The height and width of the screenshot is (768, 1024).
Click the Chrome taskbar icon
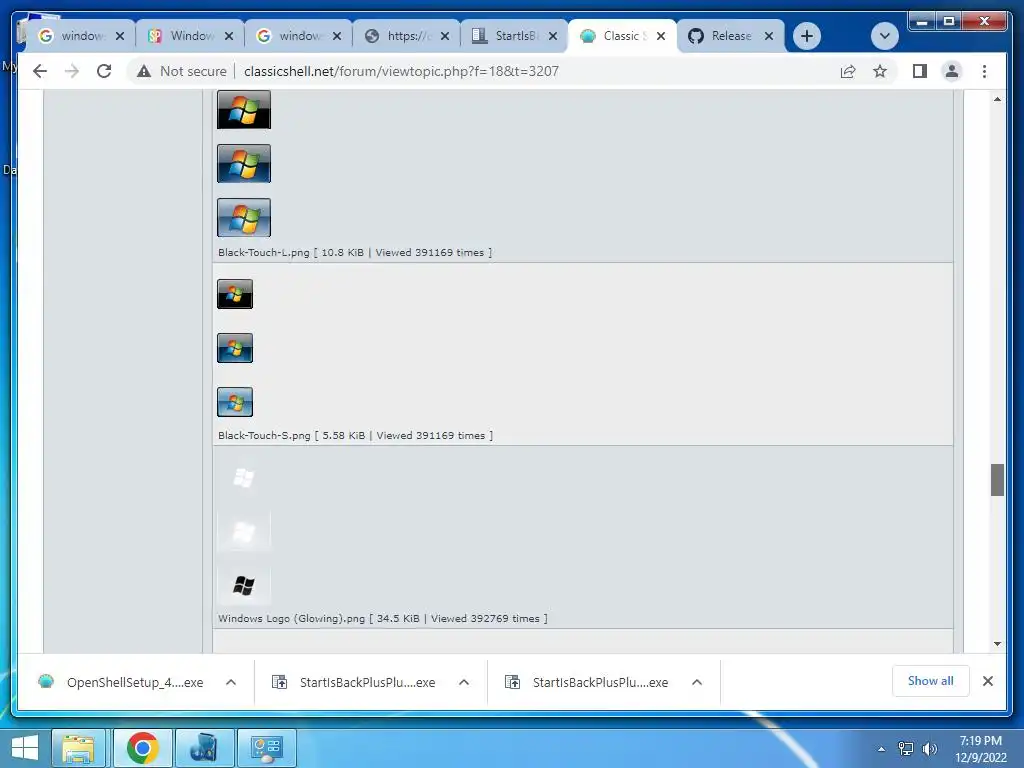click(142, 748)
